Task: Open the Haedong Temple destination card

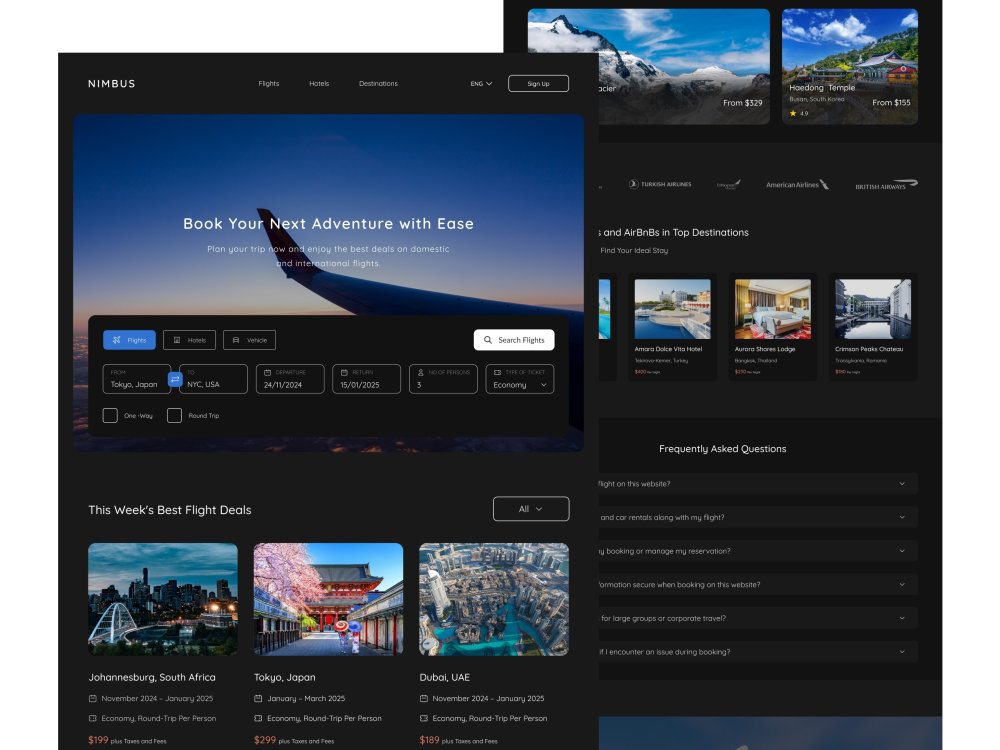Action: (850, 66)
